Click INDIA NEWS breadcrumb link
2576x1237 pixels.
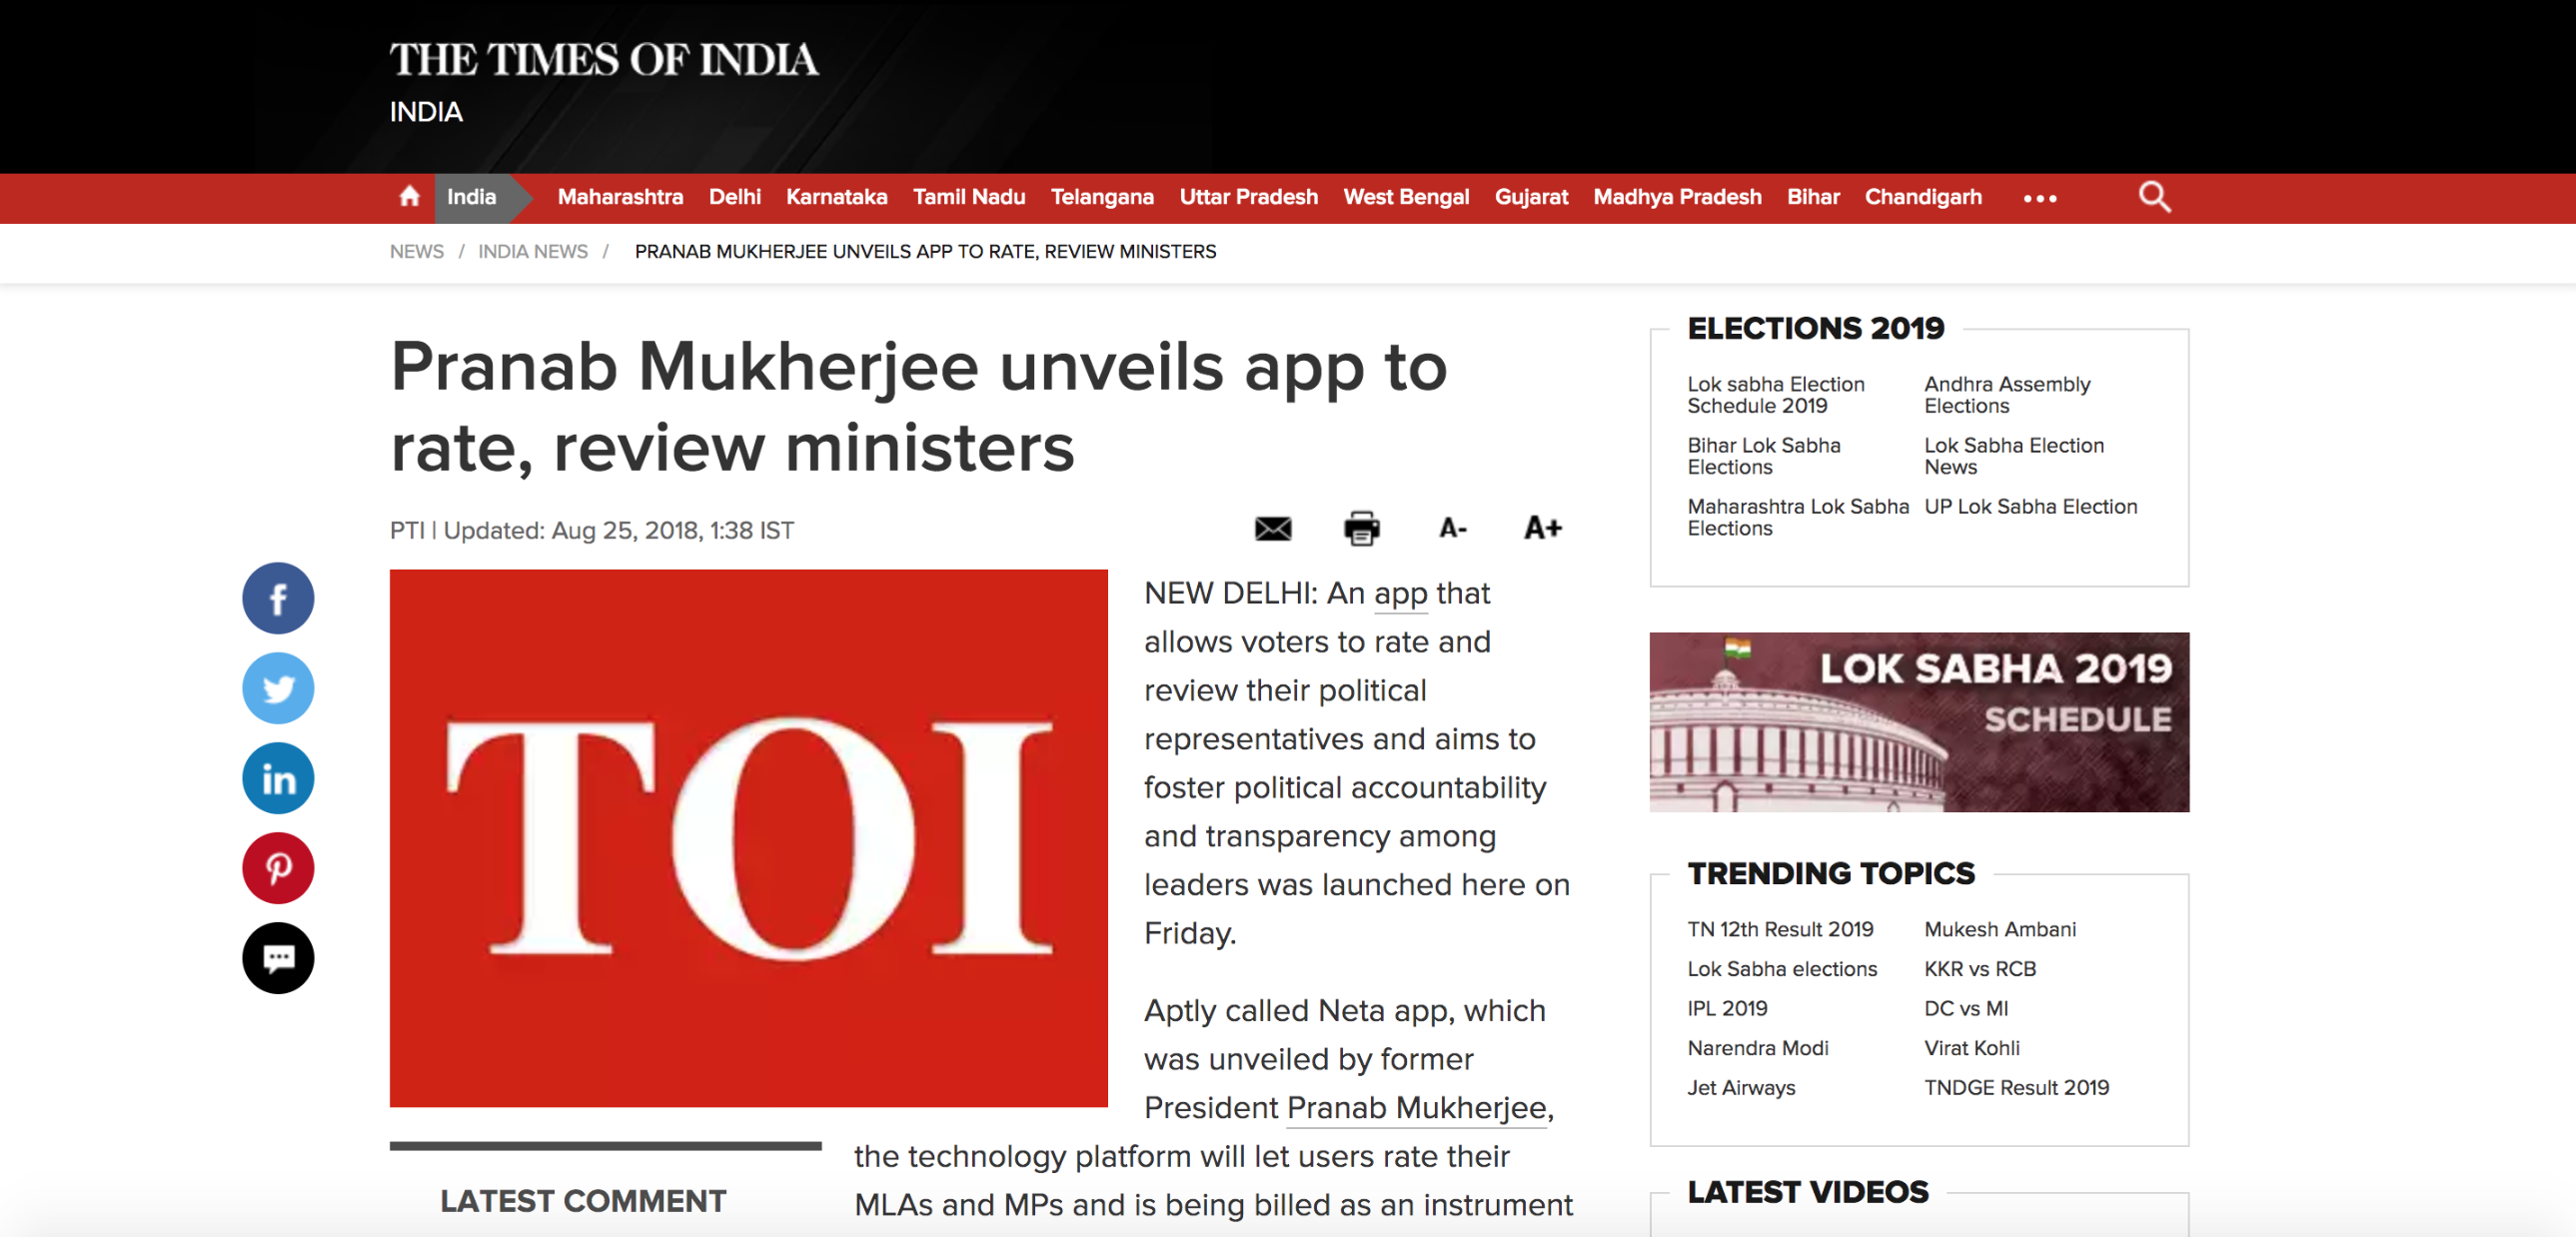(x=532, y=252)
